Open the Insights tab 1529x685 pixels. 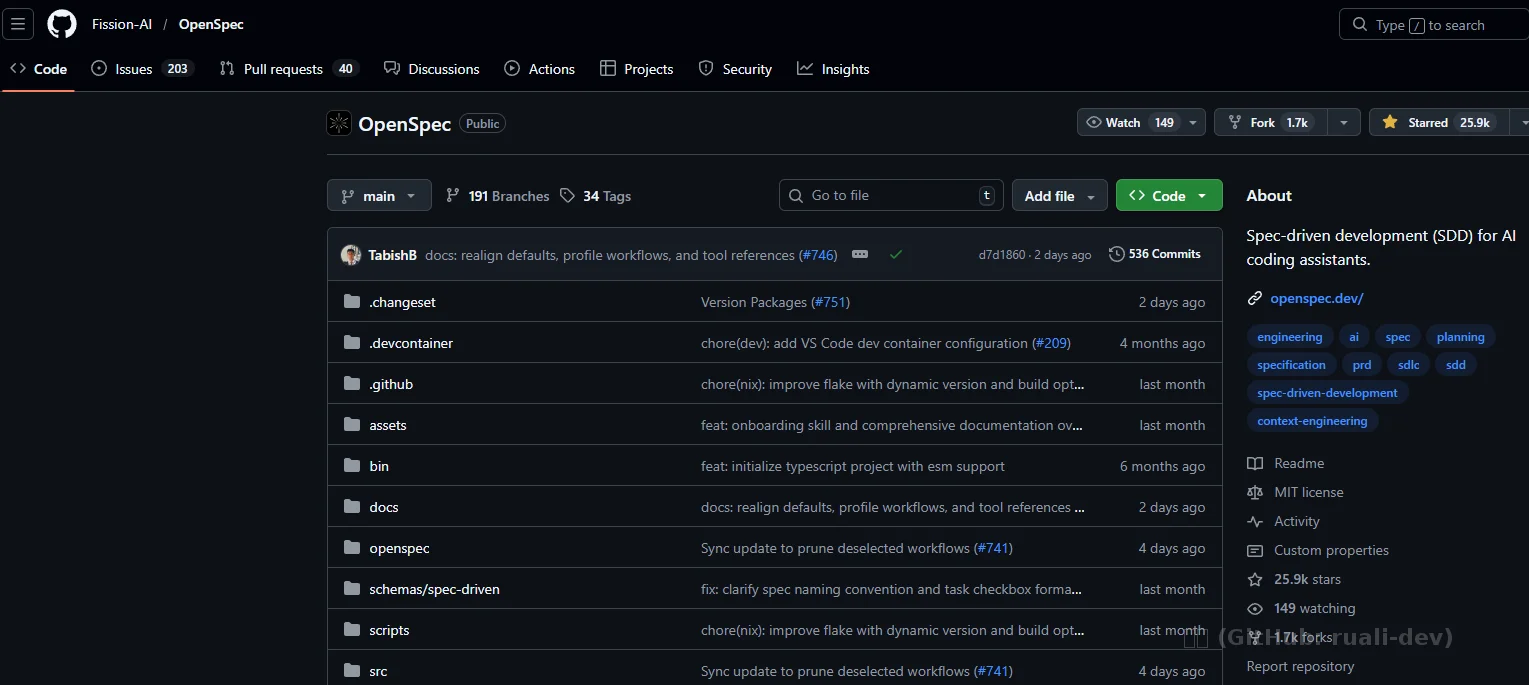pyautogui.click(x=833, y=69)
